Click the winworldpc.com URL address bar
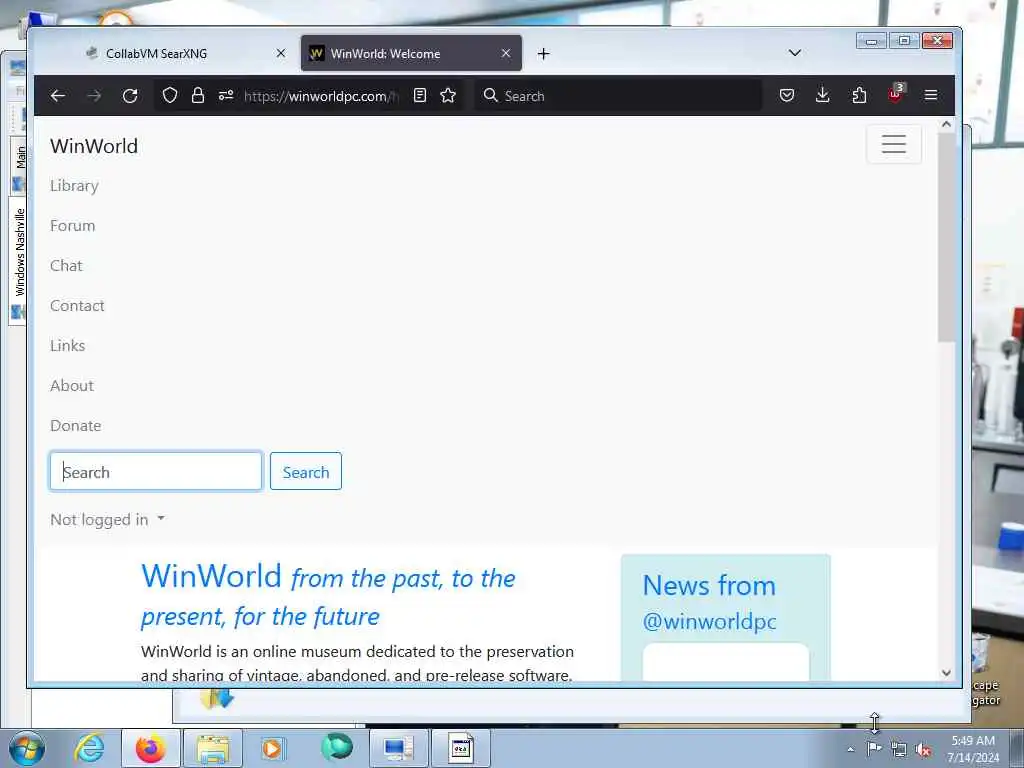The height and width of the screenshot is (768, 1024). (x=321, y=96)
